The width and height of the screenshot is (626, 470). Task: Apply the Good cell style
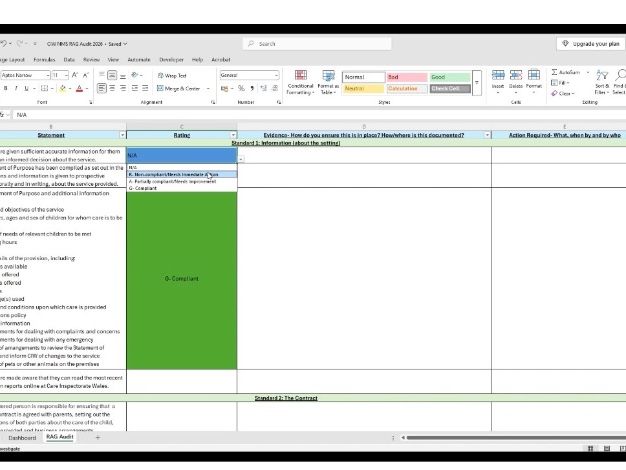(x=450, y=77)
